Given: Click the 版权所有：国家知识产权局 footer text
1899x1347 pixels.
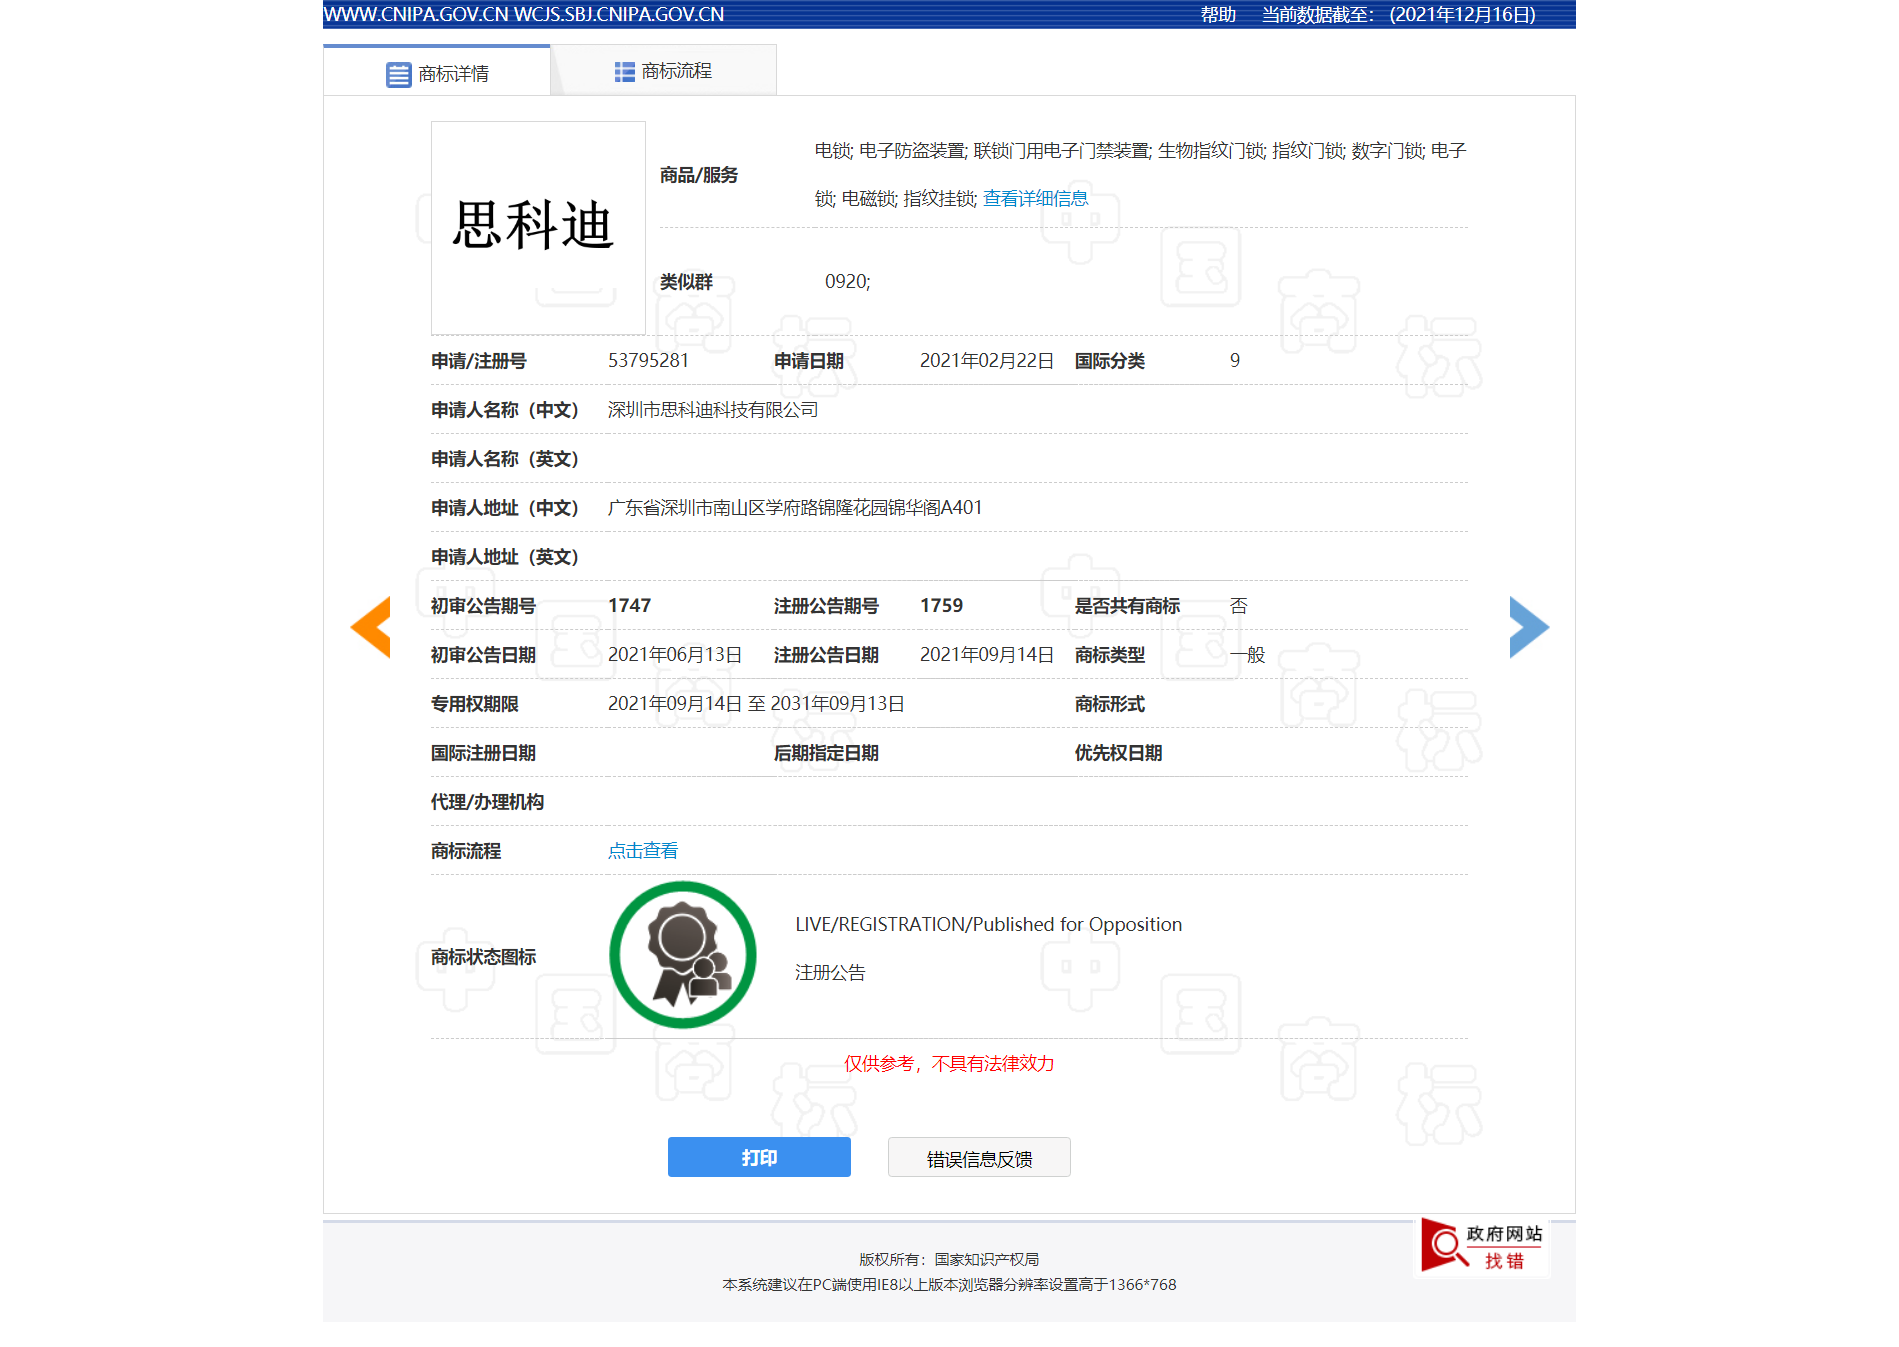Looking at the screenshot, I should [949, 1259].
